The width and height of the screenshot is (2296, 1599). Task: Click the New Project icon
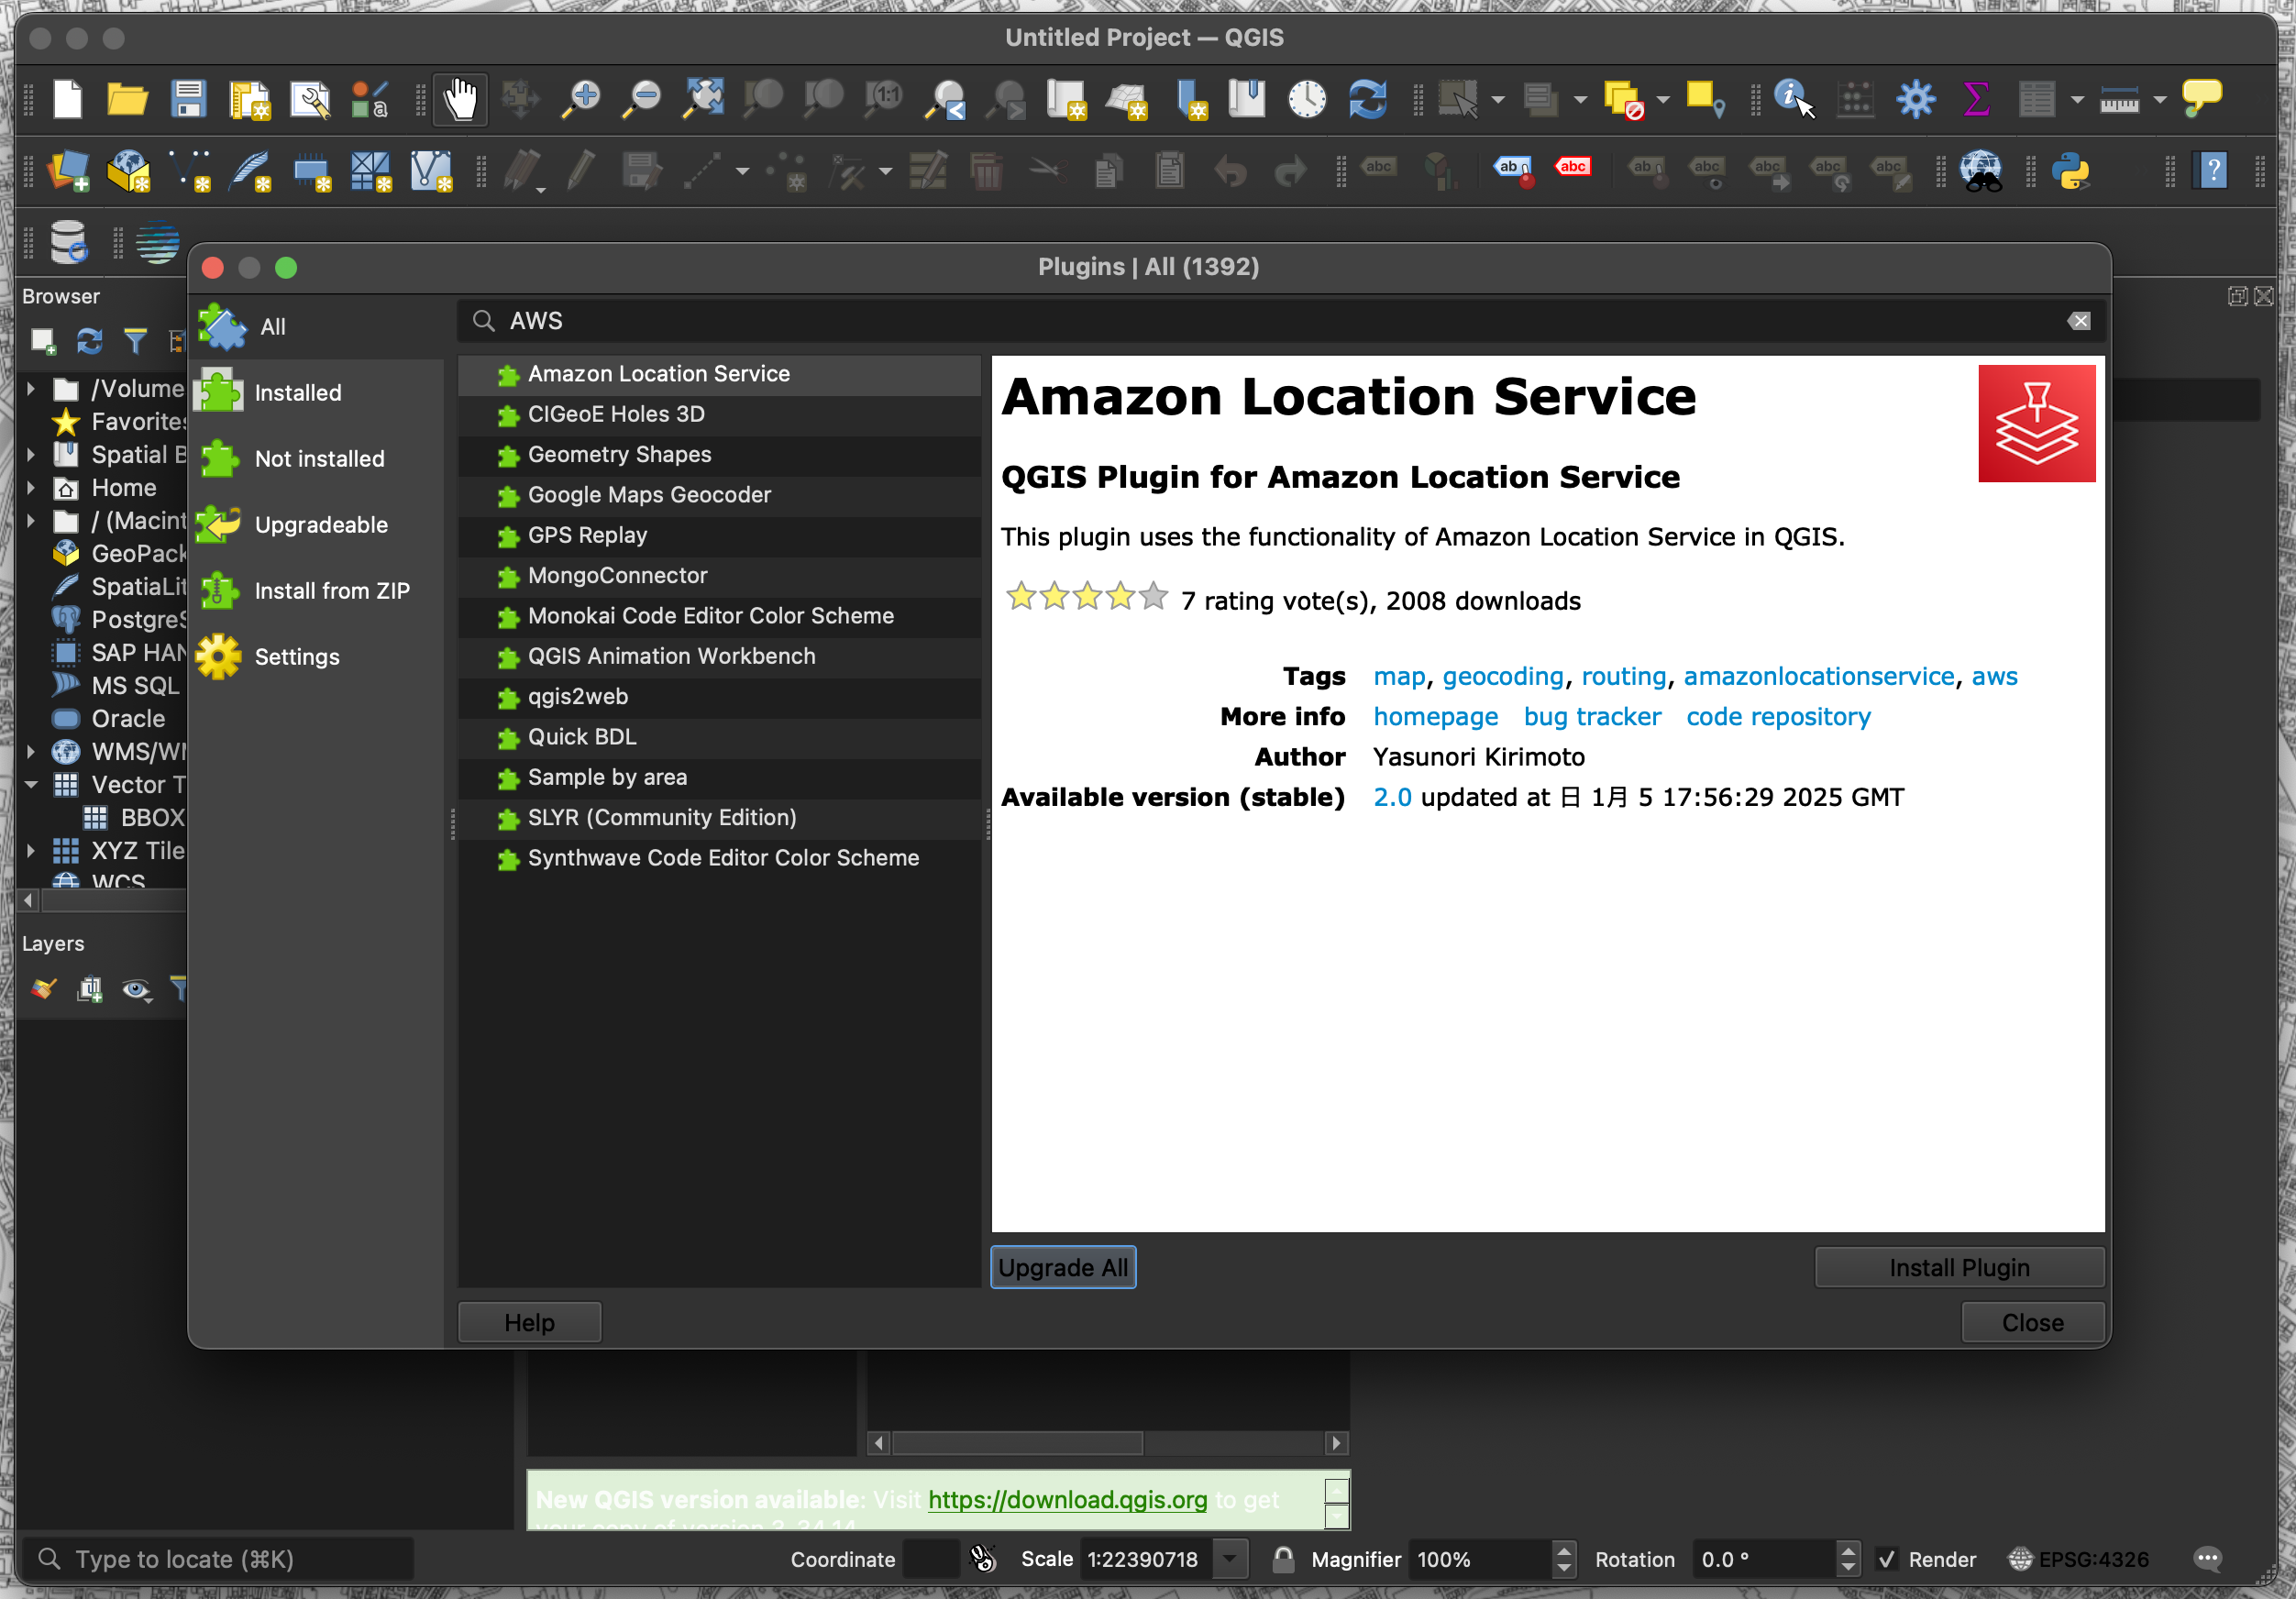point(68,99)
